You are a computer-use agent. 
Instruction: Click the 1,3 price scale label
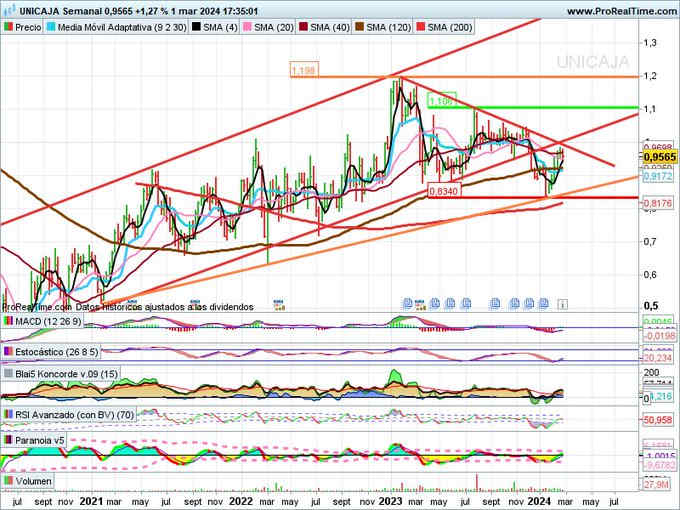(650, 42)
